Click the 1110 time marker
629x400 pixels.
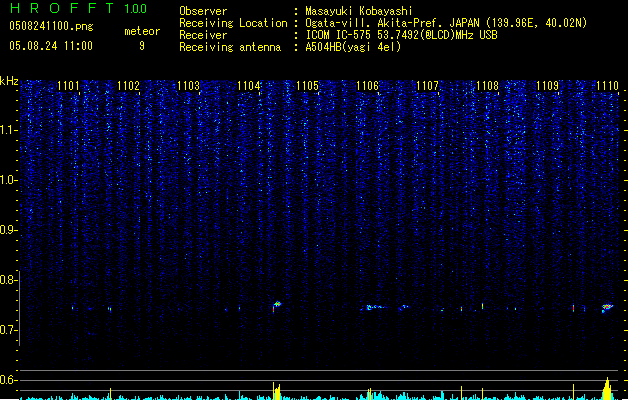click(x=607, y=86)
